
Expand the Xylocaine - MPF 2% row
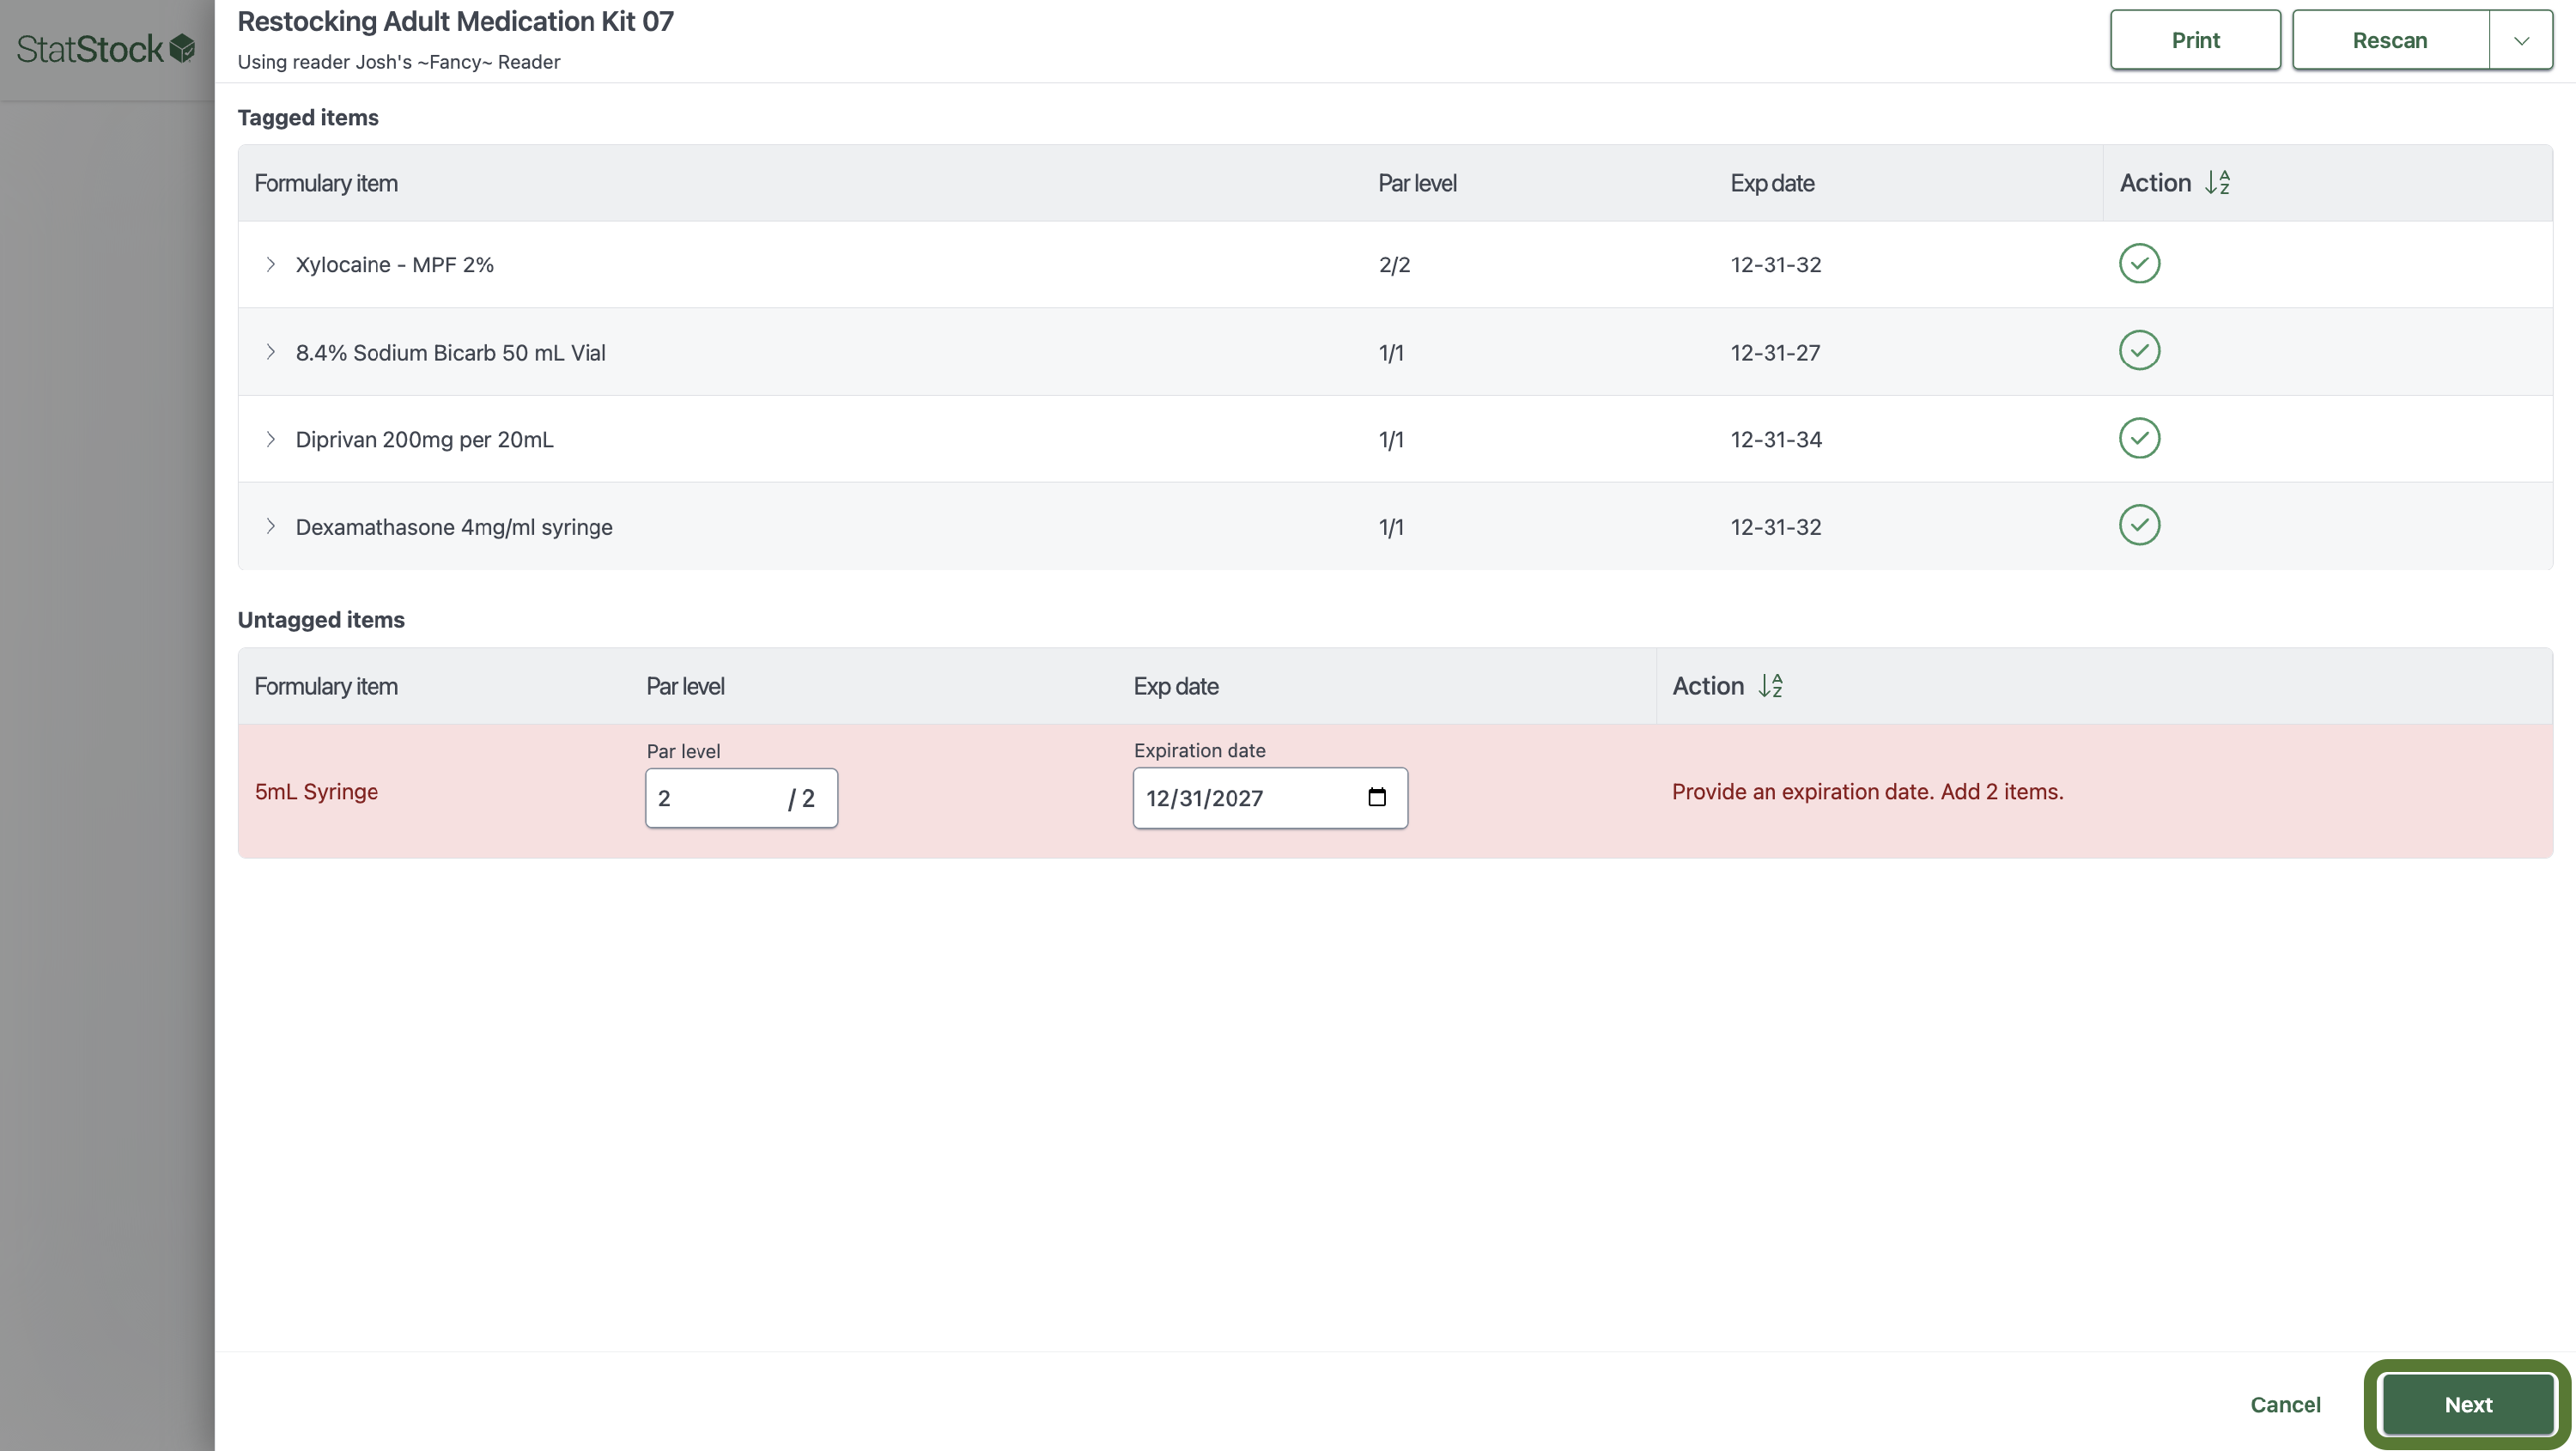coord(270,264)
